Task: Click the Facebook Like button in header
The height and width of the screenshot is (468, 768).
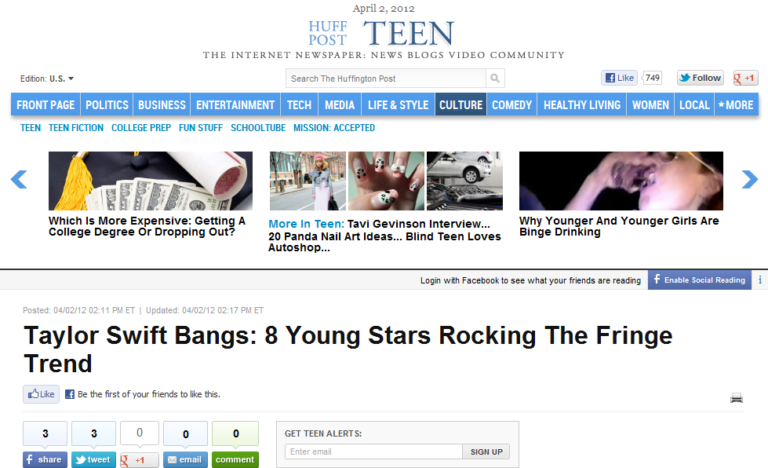Action: [619, 78]
